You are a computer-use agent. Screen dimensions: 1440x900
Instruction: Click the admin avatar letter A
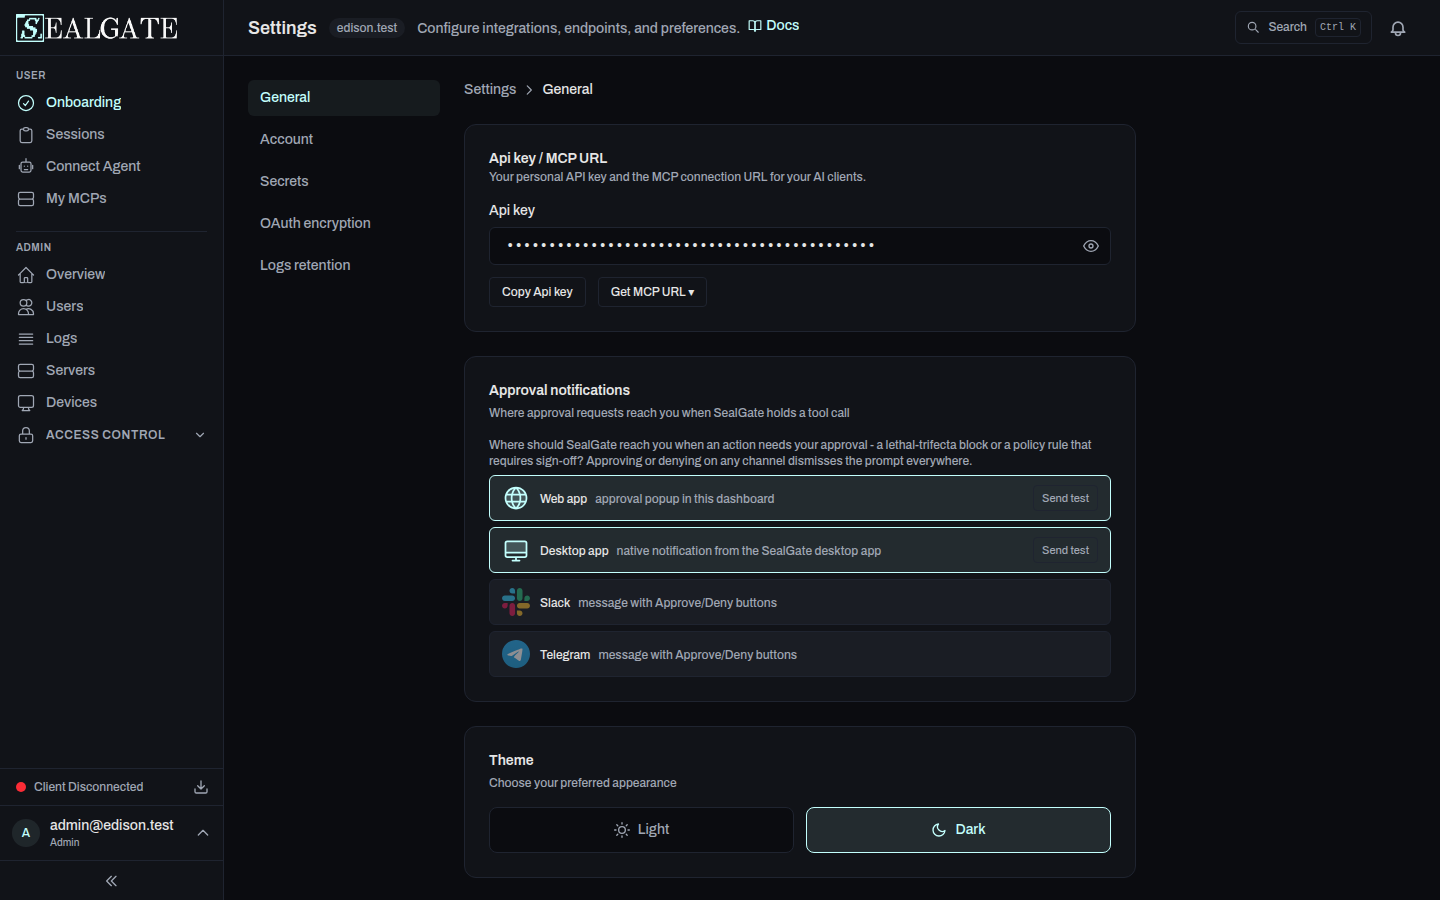pyautogui.click(x=26, y=833)
